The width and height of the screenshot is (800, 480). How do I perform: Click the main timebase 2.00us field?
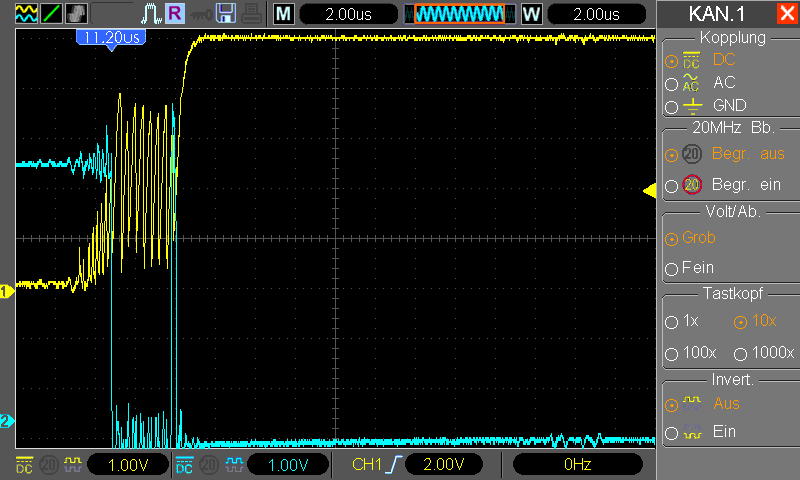click(348, 14)
